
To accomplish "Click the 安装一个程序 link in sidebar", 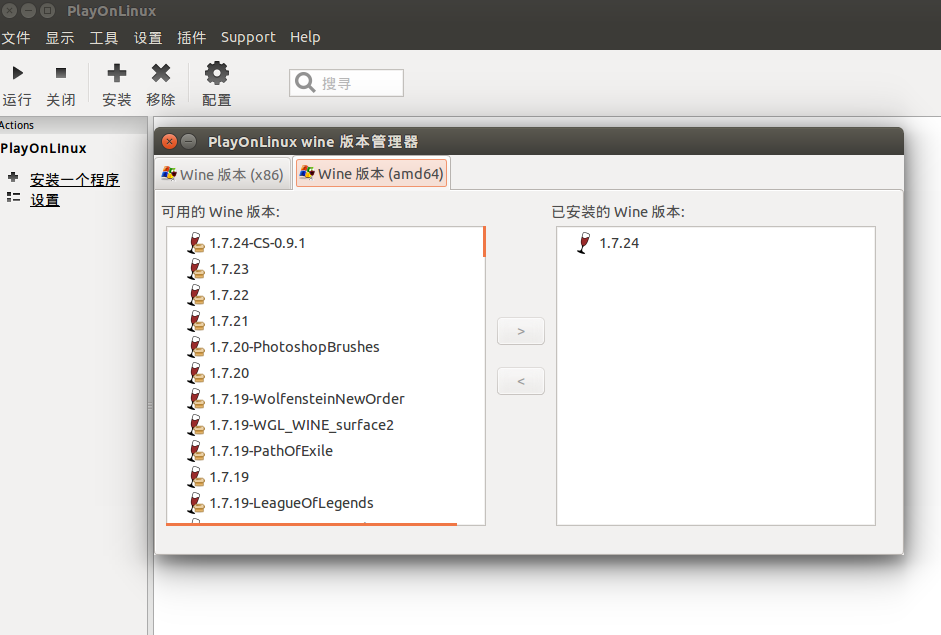I will [75, 179].
